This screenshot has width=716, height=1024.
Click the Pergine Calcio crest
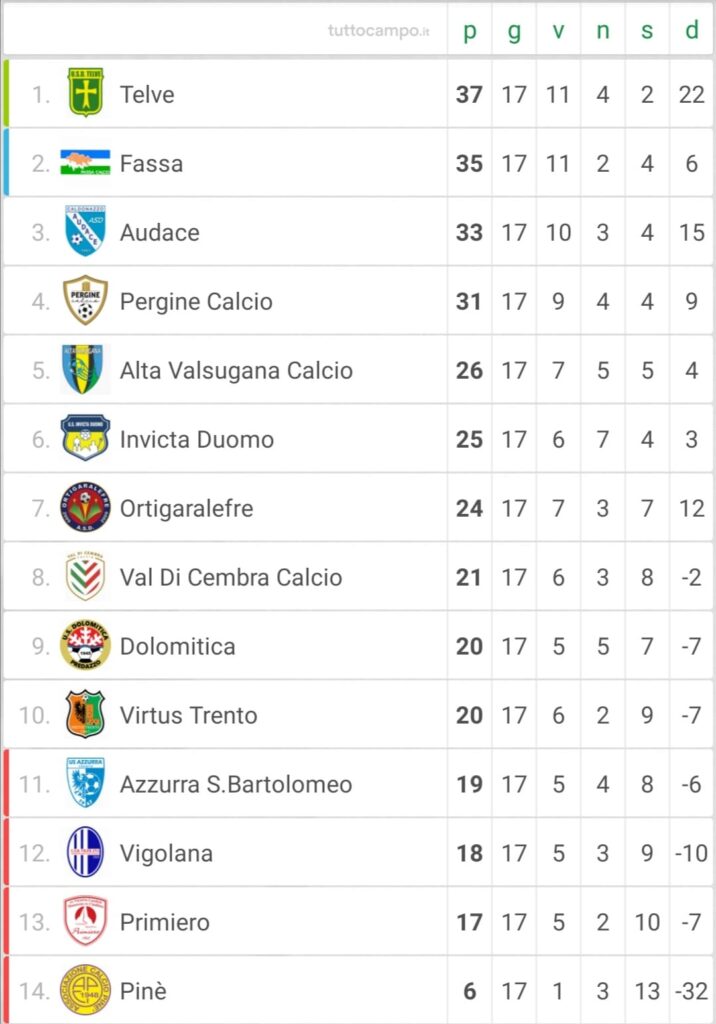(x=86, y=300)
